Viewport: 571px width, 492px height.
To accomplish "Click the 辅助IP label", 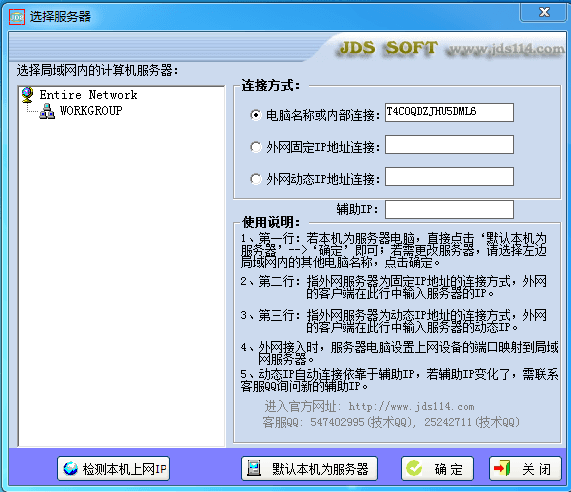I will [x=357, y=209].
